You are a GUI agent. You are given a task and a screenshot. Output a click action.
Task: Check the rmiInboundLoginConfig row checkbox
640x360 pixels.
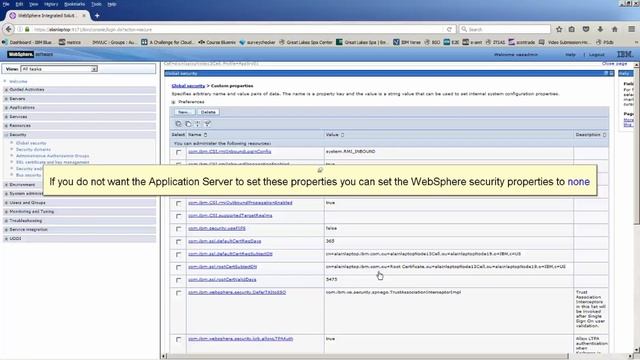178,152
